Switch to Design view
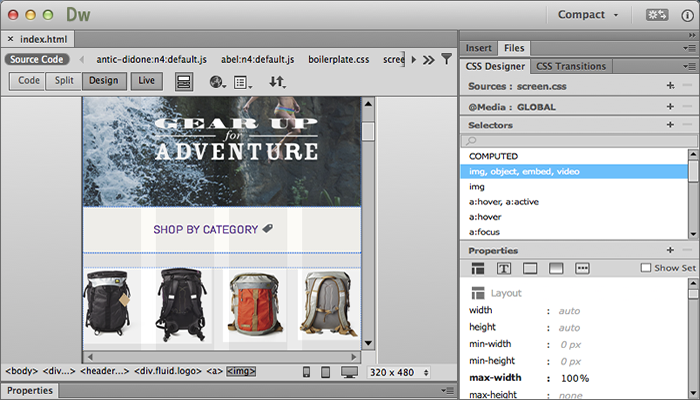The image size is (700, 400). [104, 81]
